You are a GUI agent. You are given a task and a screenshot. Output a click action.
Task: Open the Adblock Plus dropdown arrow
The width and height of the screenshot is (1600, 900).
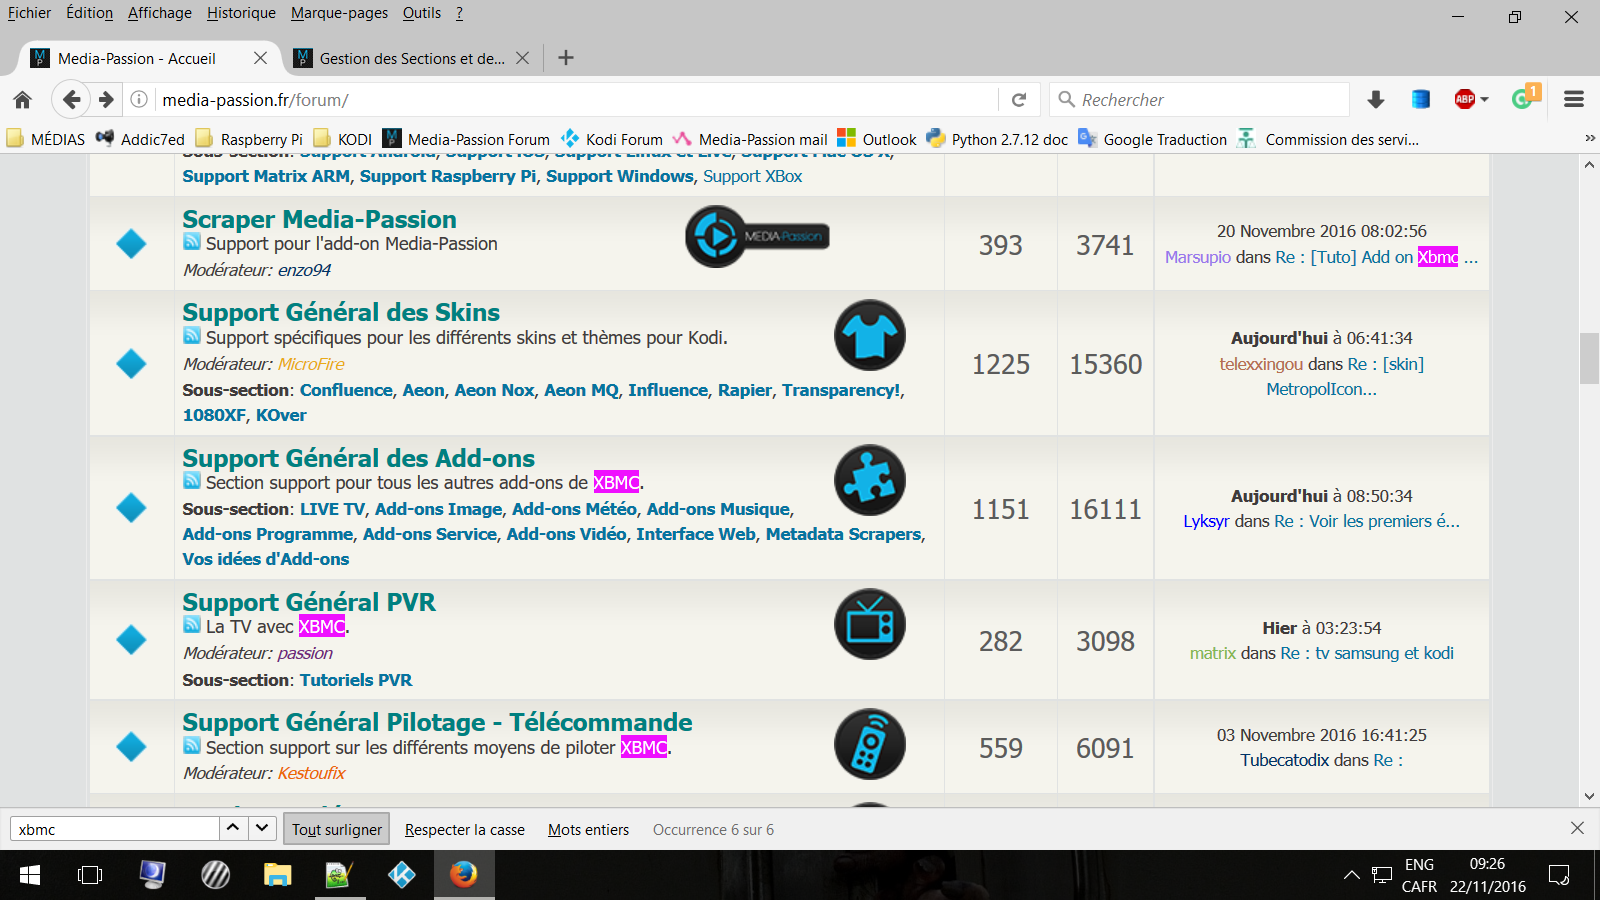click(1485, 100)
